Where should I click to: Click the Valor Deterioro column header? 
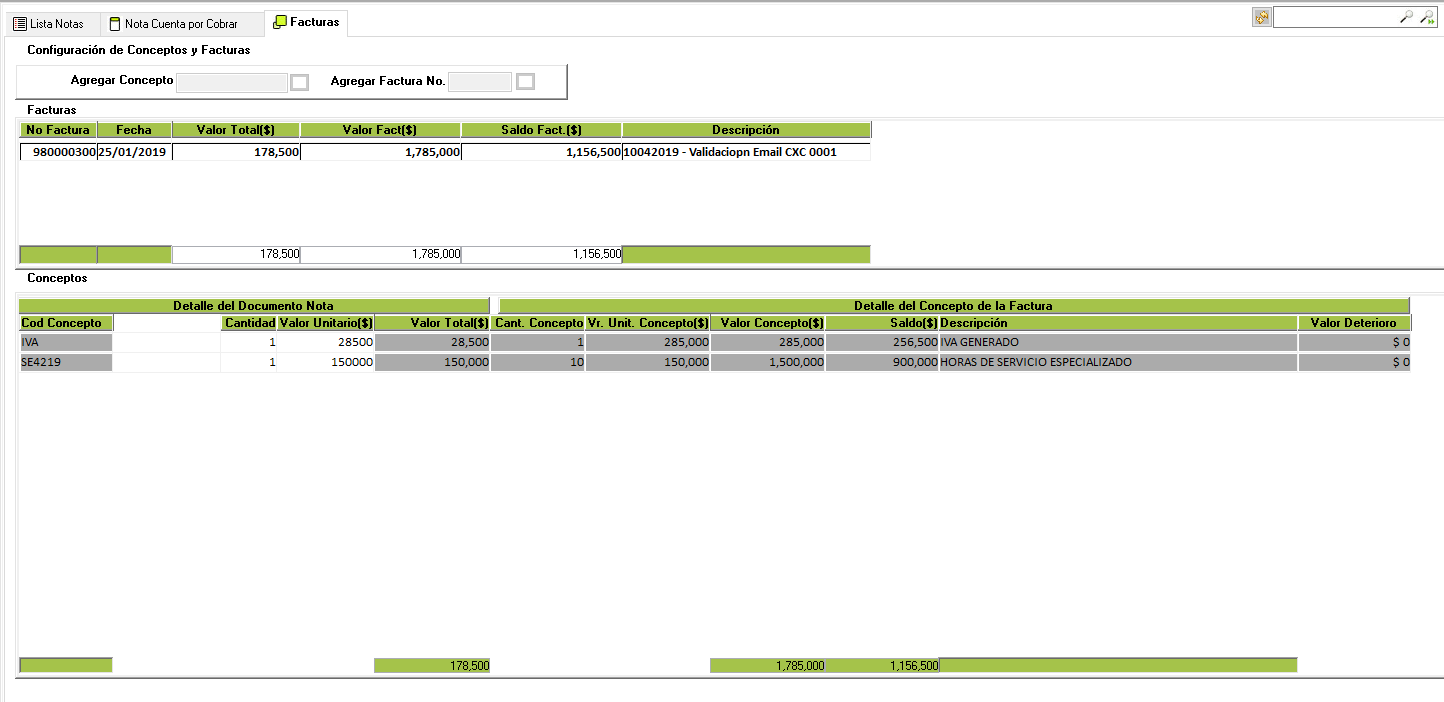coord(1354,323)
